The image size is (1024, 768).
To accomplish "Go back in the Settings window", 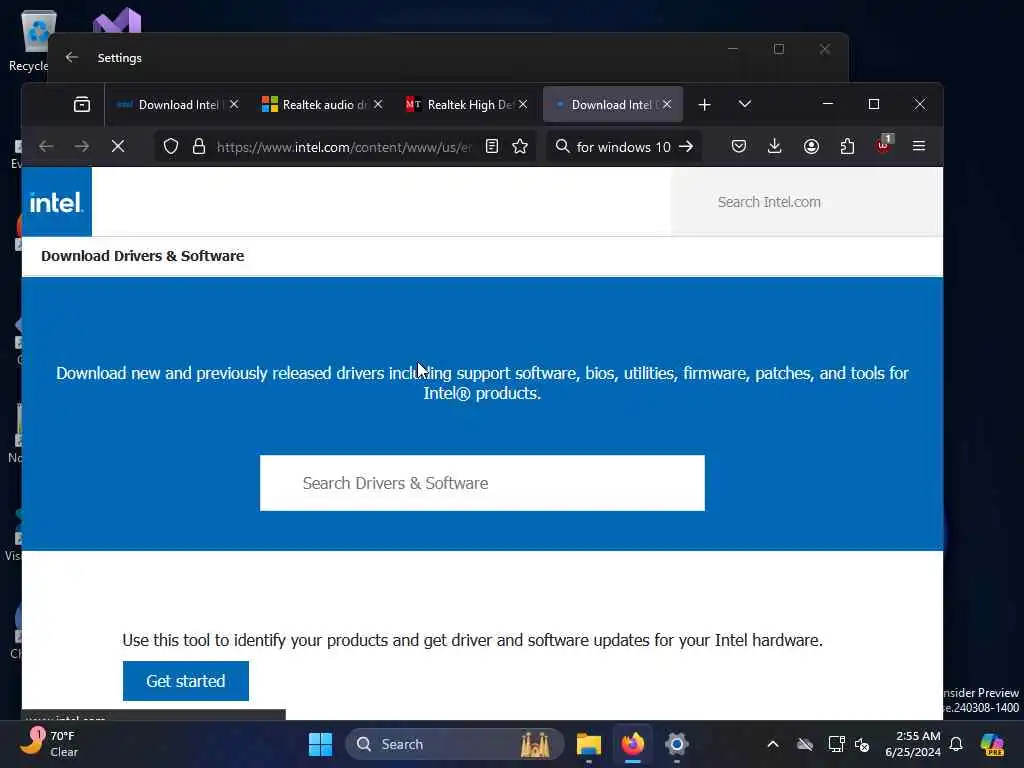I will 72,57.
